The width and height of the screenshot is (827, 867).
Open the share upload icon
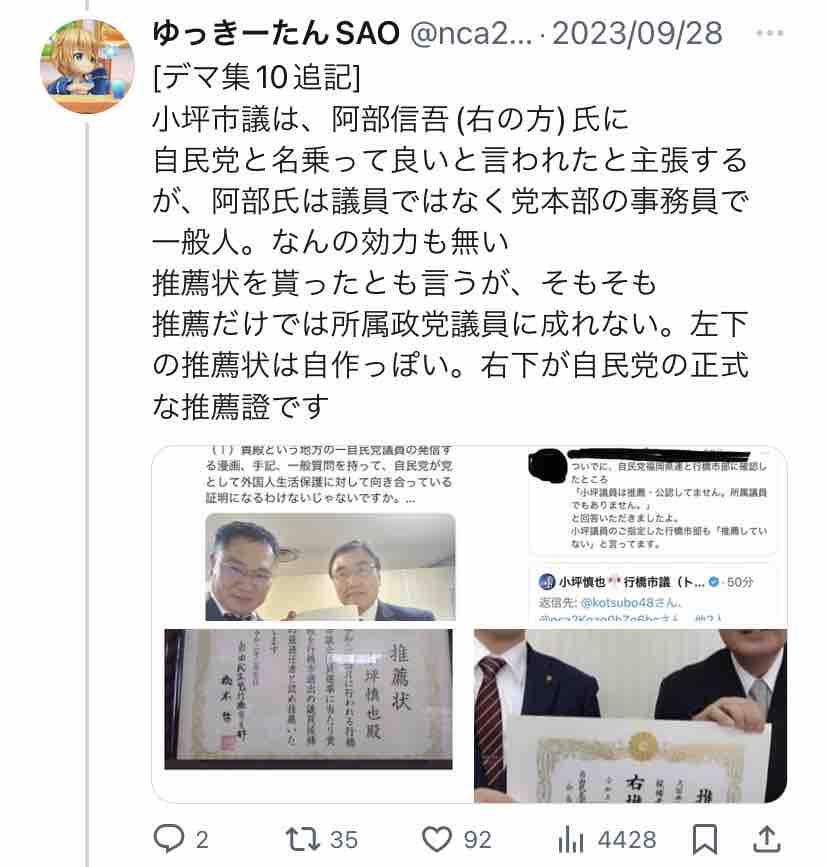tap(767, 839)
